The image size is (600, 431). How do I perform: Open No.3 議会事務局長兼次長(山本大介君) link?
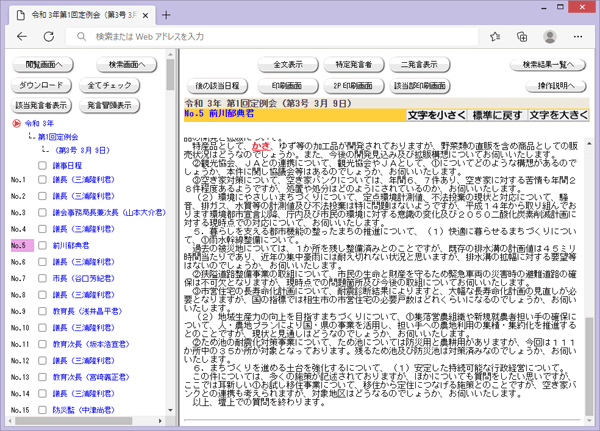coord(109,212)
